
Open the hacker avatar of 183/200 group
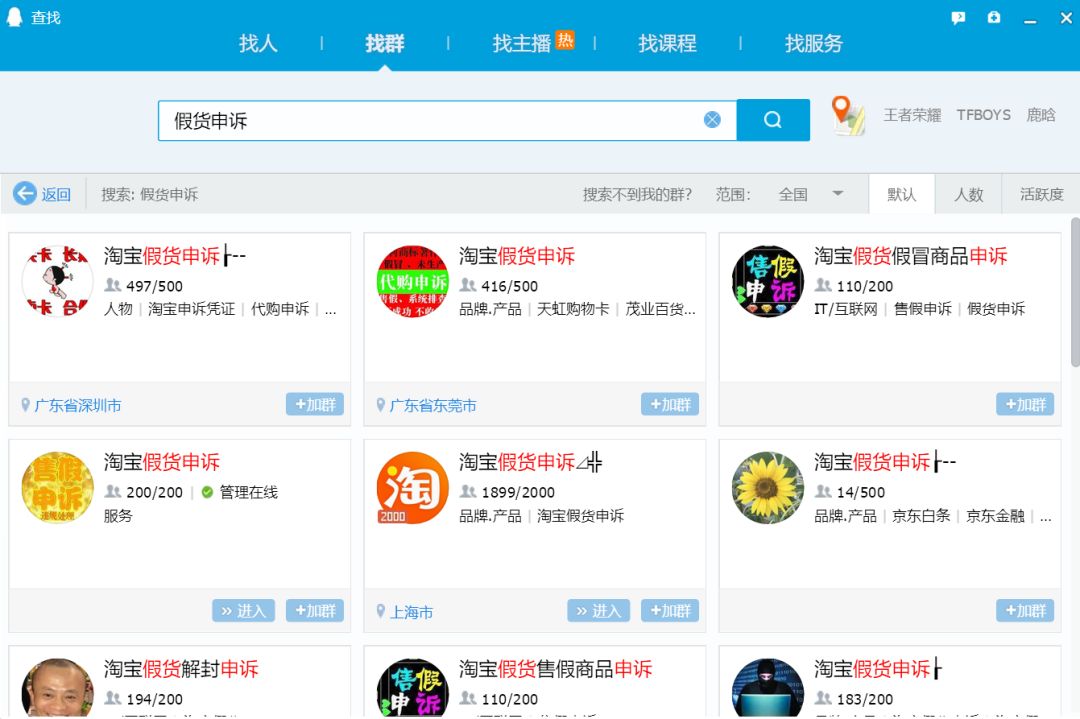tap(768, 688)
